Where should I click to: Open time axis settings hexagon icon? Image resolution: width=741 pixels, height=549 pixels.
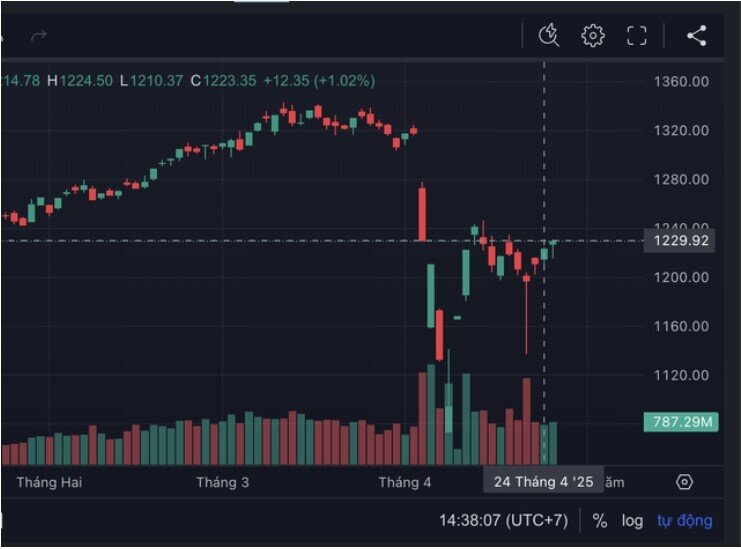coord(684,482)
